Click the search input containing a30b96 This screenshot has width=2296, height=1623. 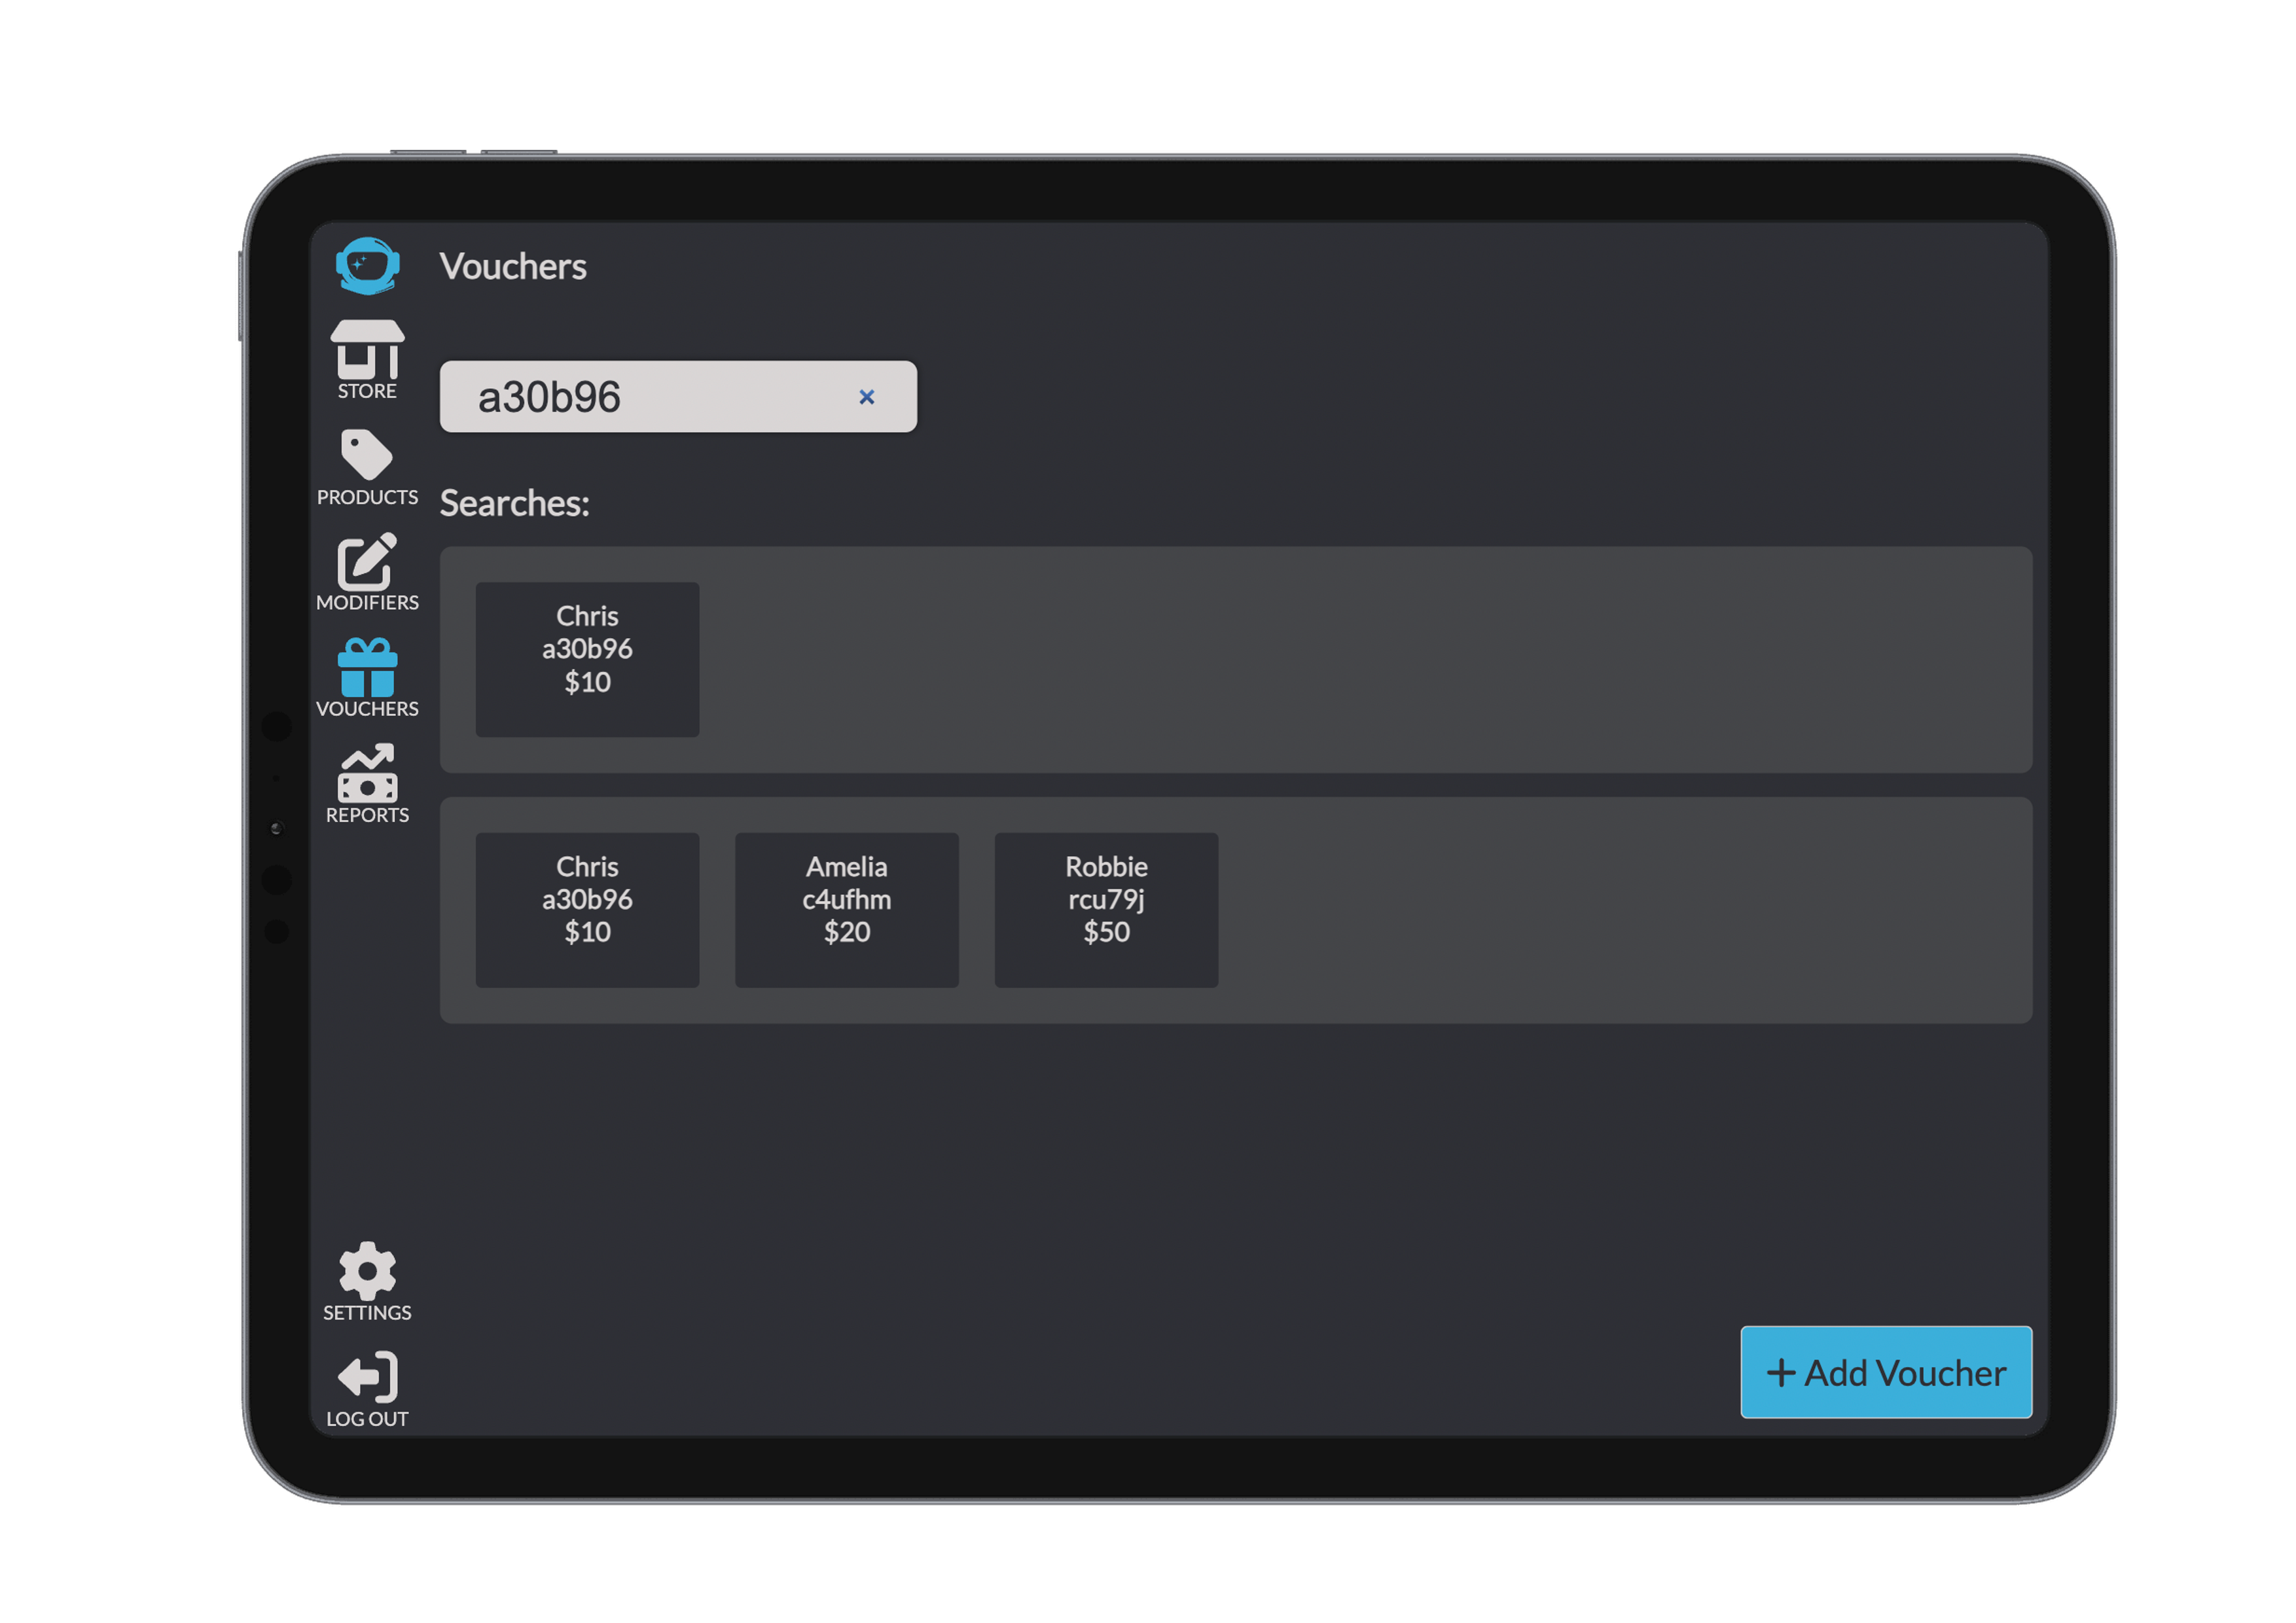pos(660,396)
